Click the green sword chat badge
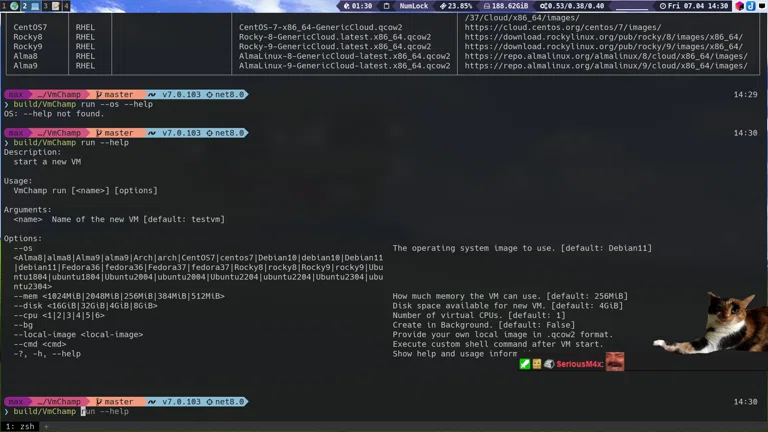The height and width of the screenshot is (432, 768). tap(525, 364)
